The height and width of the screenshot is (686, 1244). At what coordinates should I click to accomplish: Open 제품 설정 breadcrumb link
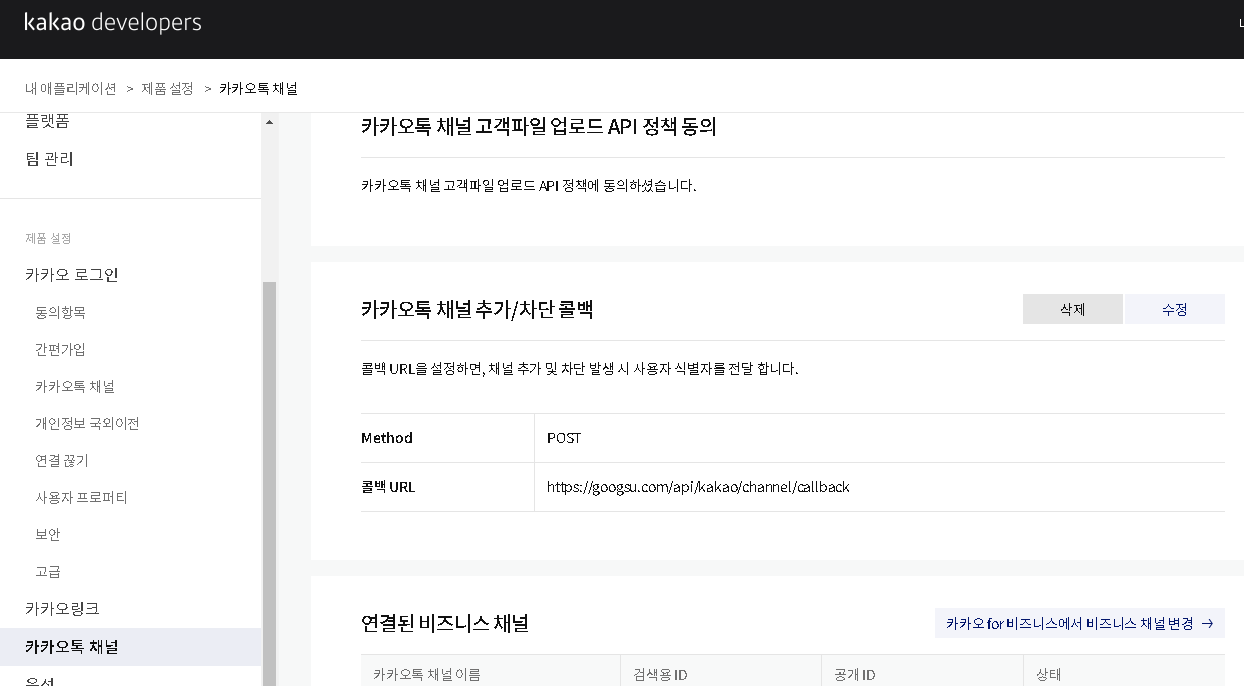click(x=167, y=88)
